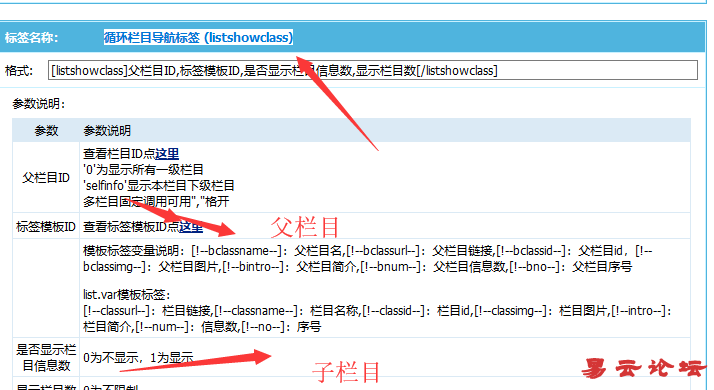This screenshot has width=714, height=390.
Task: Click the 'bclassimg--]: 父栏目图片' line
Action: [x=357, y=267]
